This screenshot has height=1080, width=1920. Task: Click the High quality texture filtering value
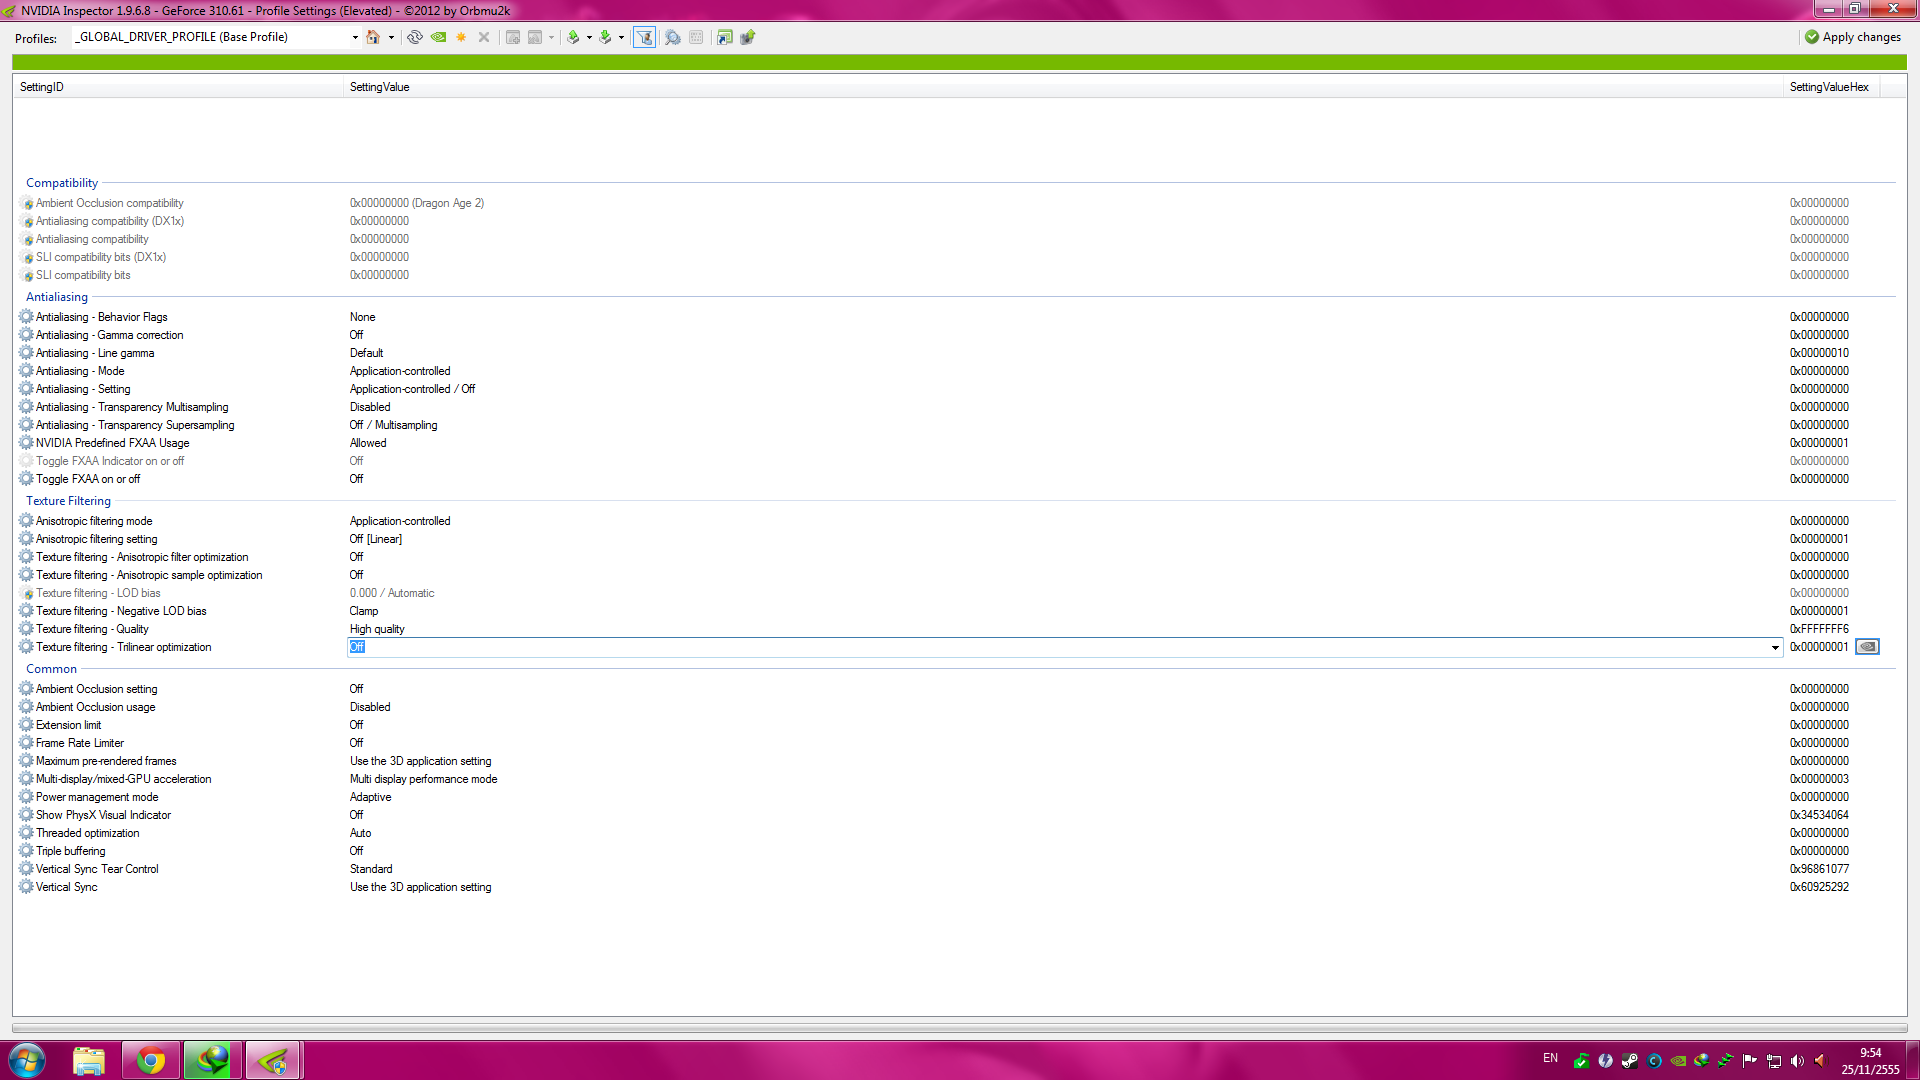(x=377, y=629)
